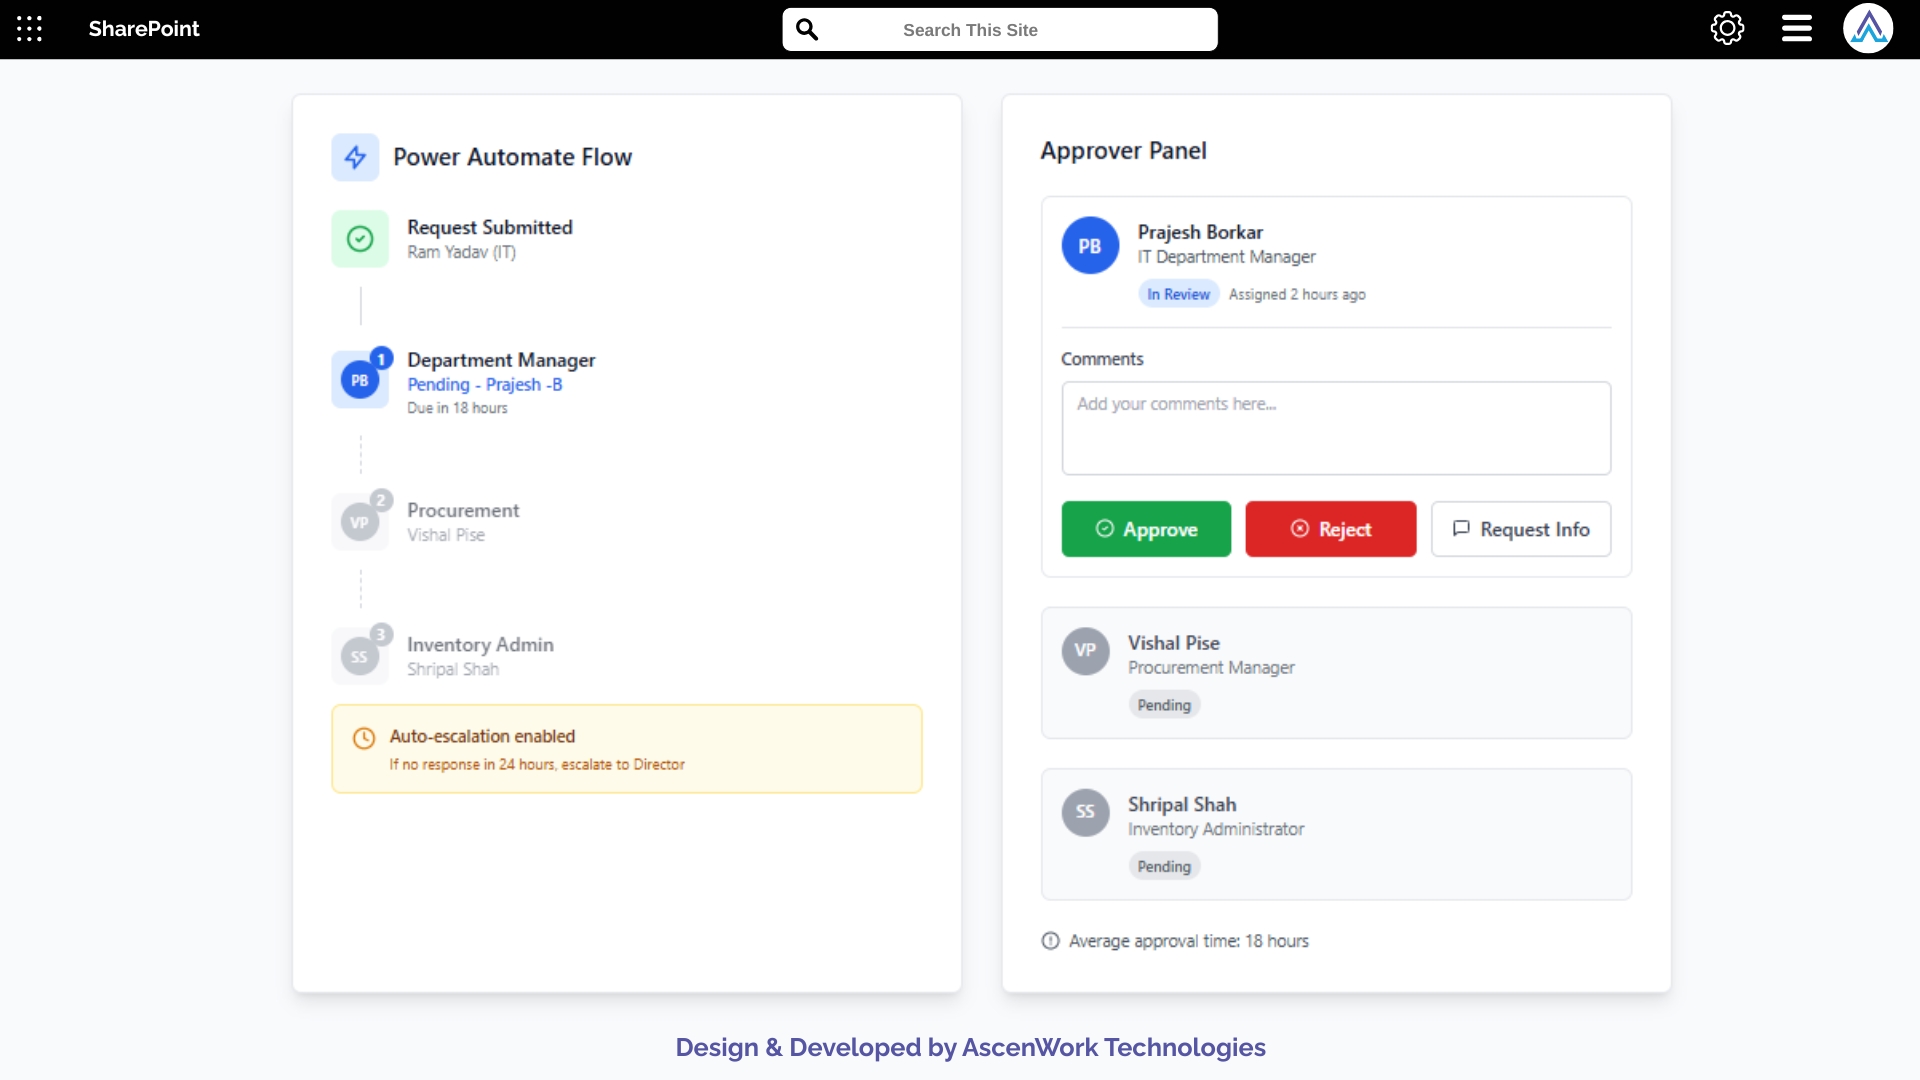Click Shripal Shah's Pending status badge

tap(1164, 865)
